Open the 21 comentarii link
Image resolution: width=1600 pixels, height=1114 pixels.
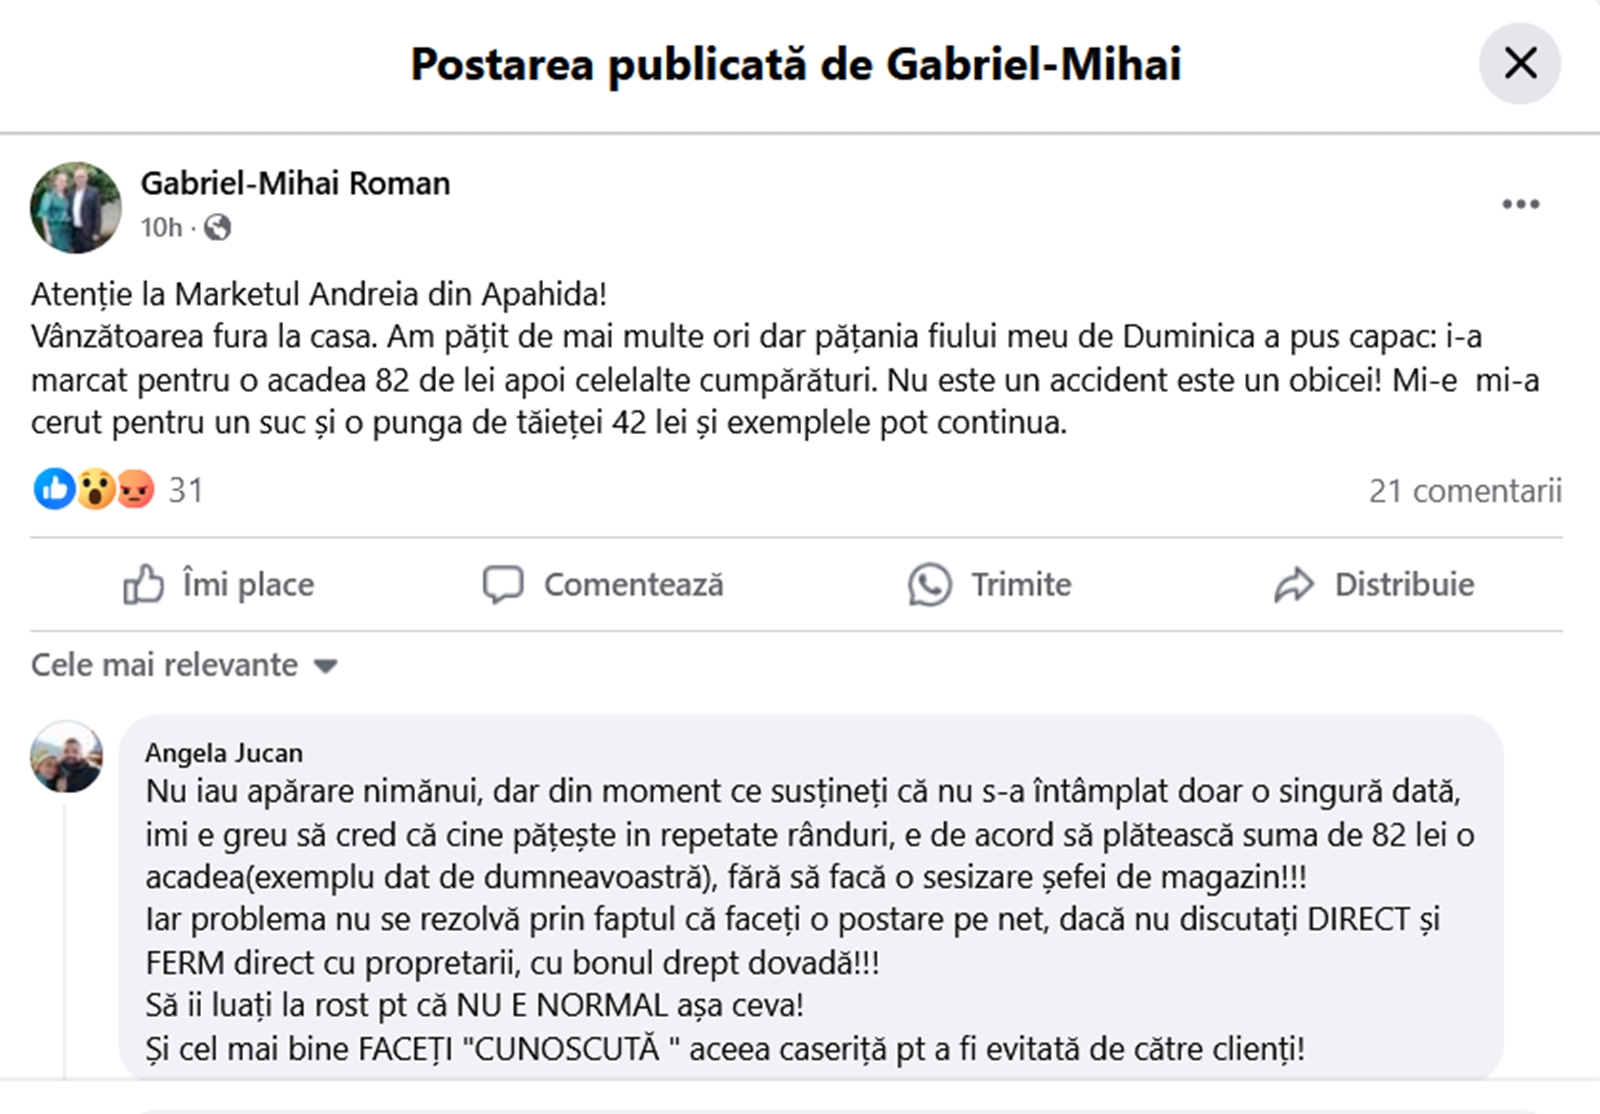click(1464, 491)
